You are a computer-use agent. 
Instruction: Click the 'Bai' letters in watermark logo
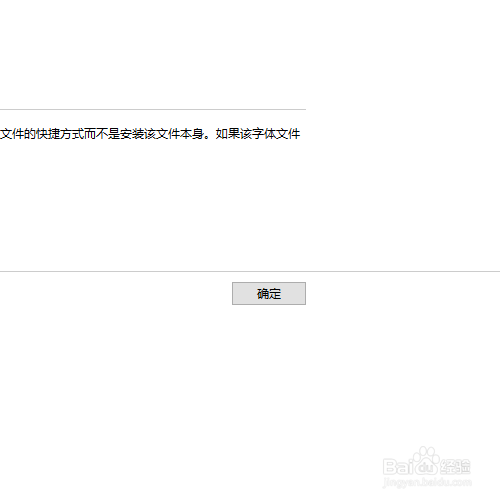tap(397, 467)
